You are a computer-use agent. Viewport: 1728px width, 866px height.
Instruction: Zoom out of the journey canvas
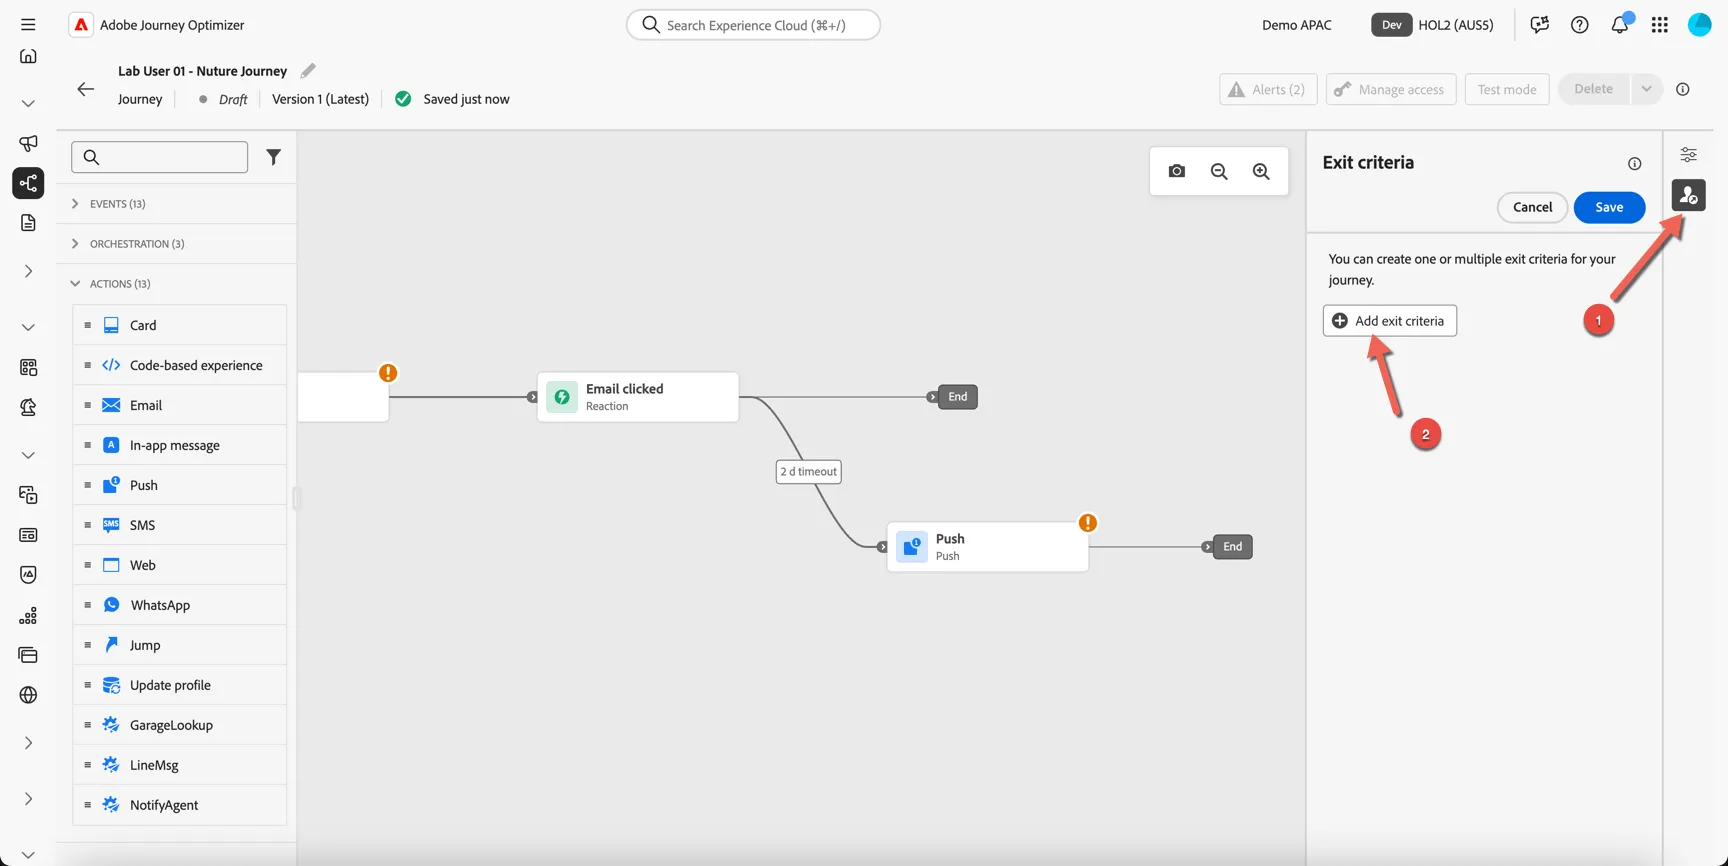1219,171
